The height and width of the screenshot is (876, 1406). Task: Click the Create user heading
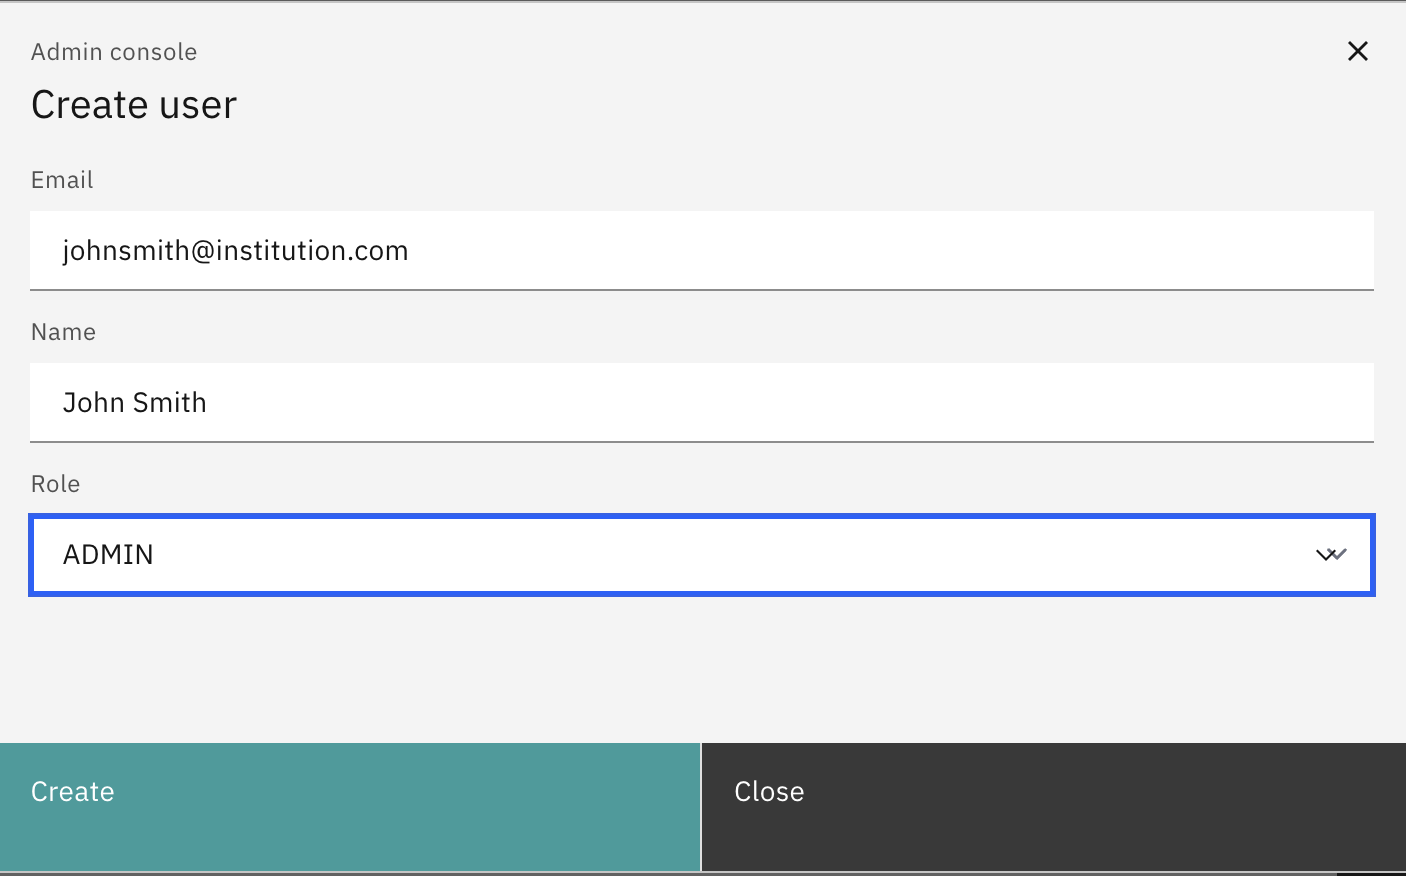134,104
